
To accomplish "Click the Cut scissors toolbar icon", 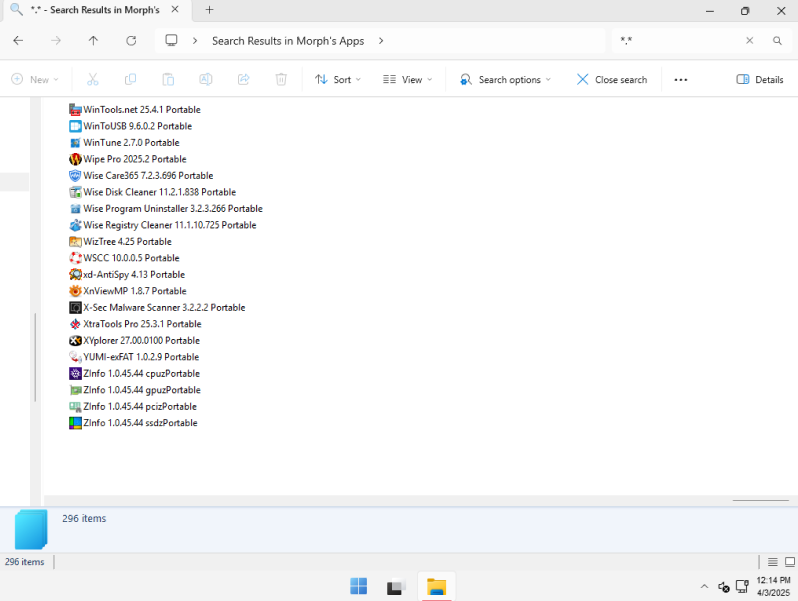I will (93, 79).
